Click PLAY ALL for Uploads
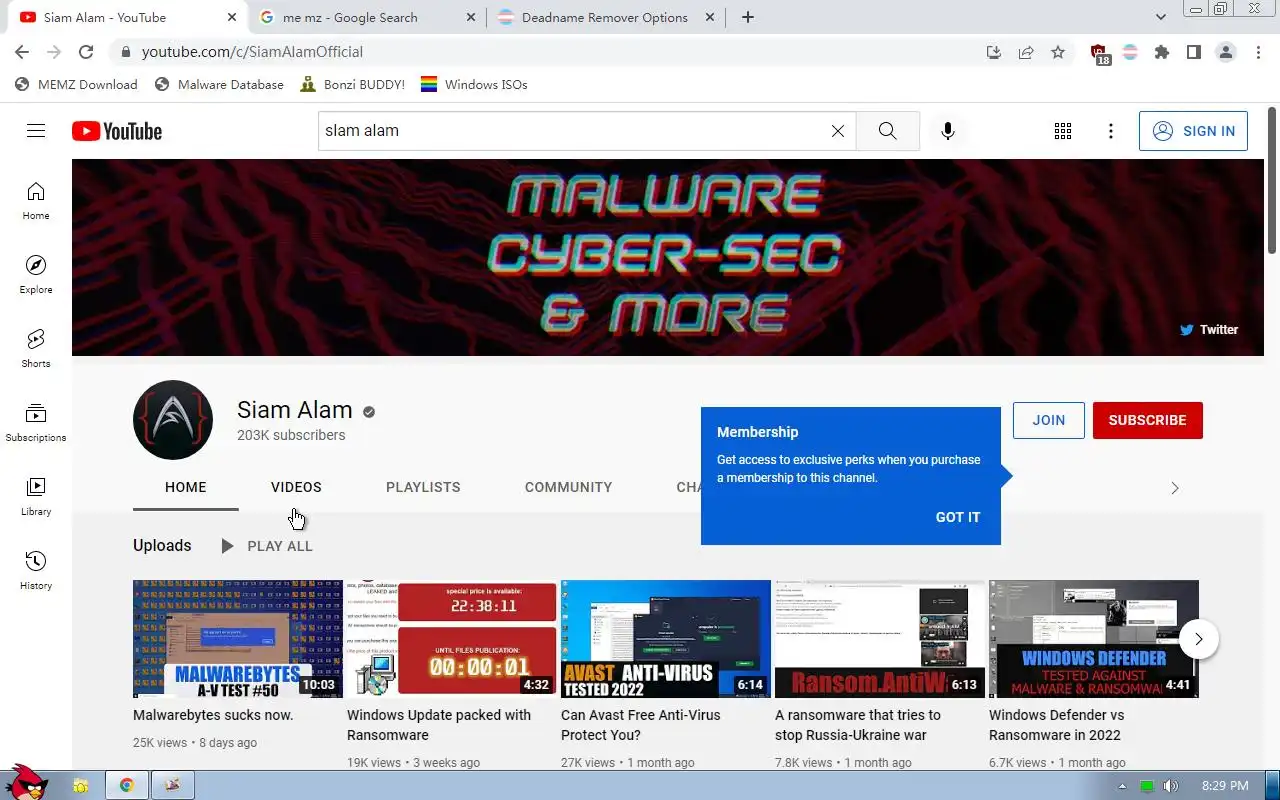This screenshot has height=800, width=1280. click(x=267, y=546)
